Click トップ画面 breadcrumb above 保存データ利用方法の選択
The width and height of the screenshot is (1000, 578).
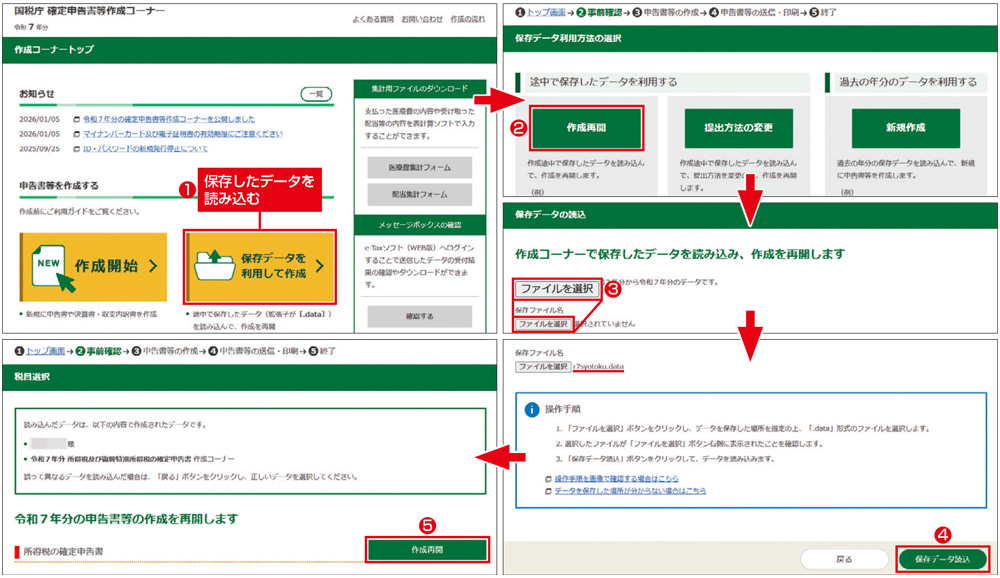pyautogui.click(x=546, y=12)
